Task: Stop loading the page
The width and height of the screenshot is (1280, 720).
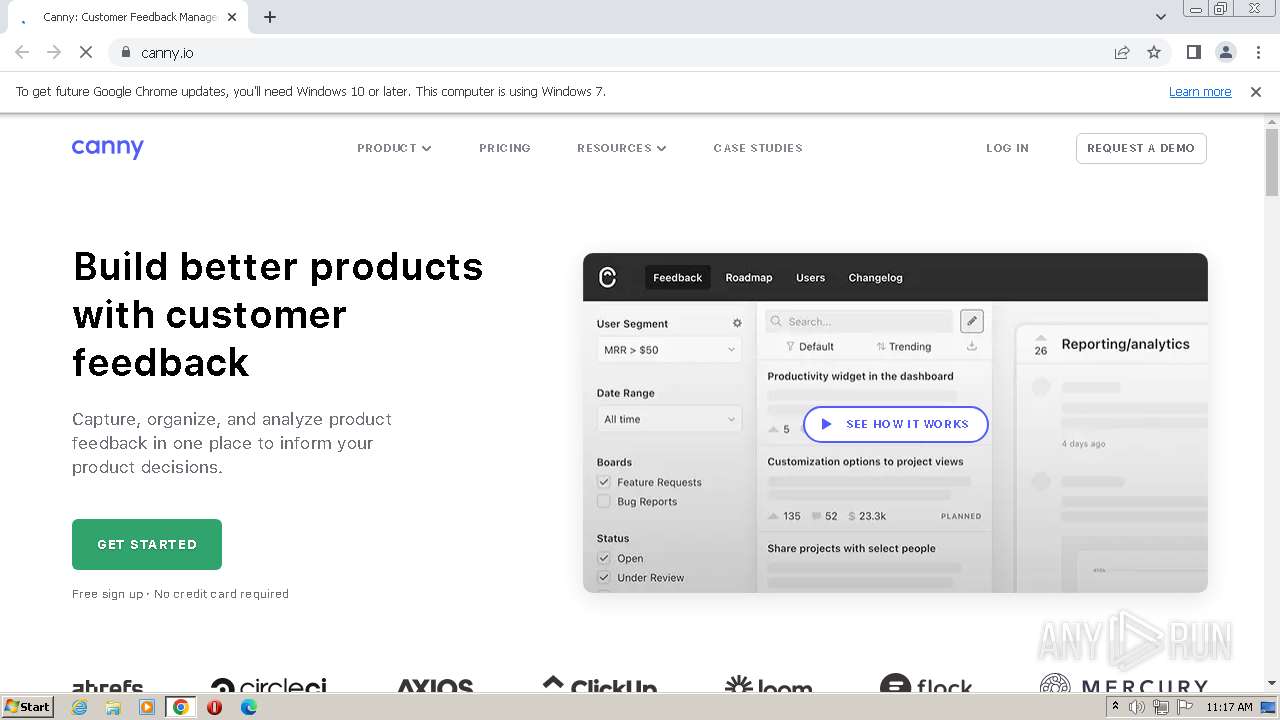Action: click(86, 52)
